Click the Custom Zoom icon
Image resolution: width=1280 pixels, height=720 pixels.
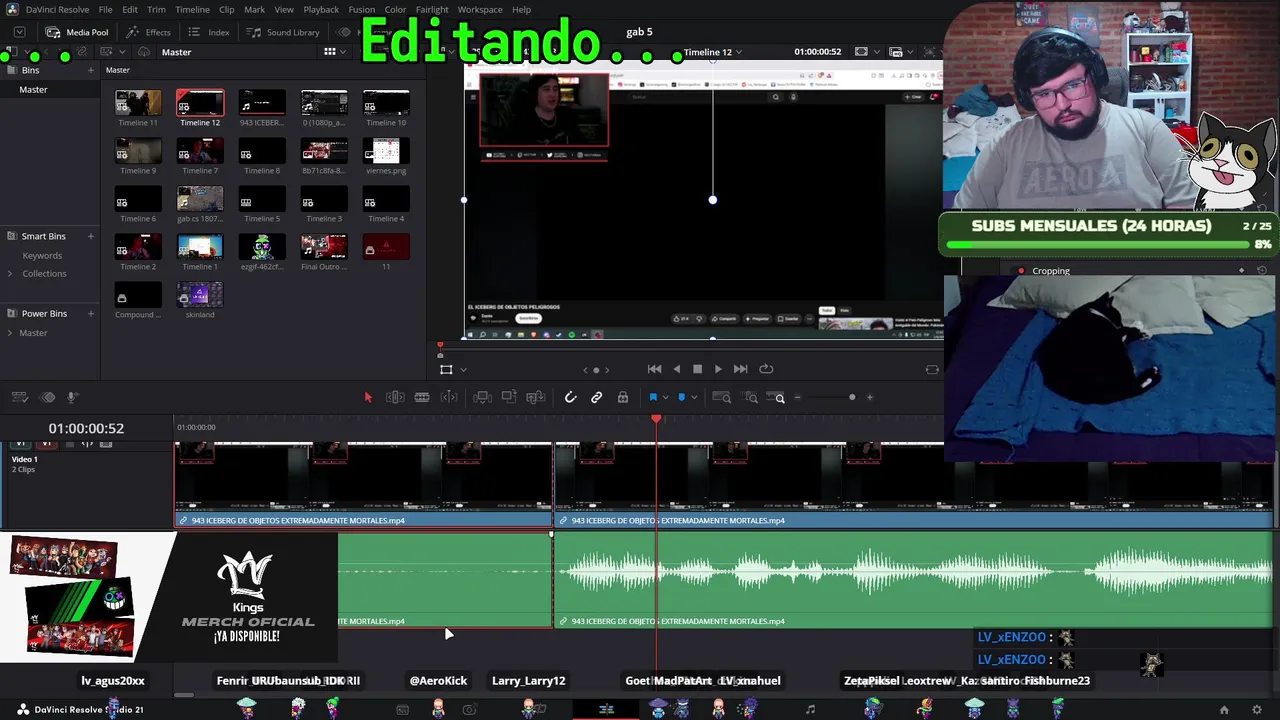point(773,398)
